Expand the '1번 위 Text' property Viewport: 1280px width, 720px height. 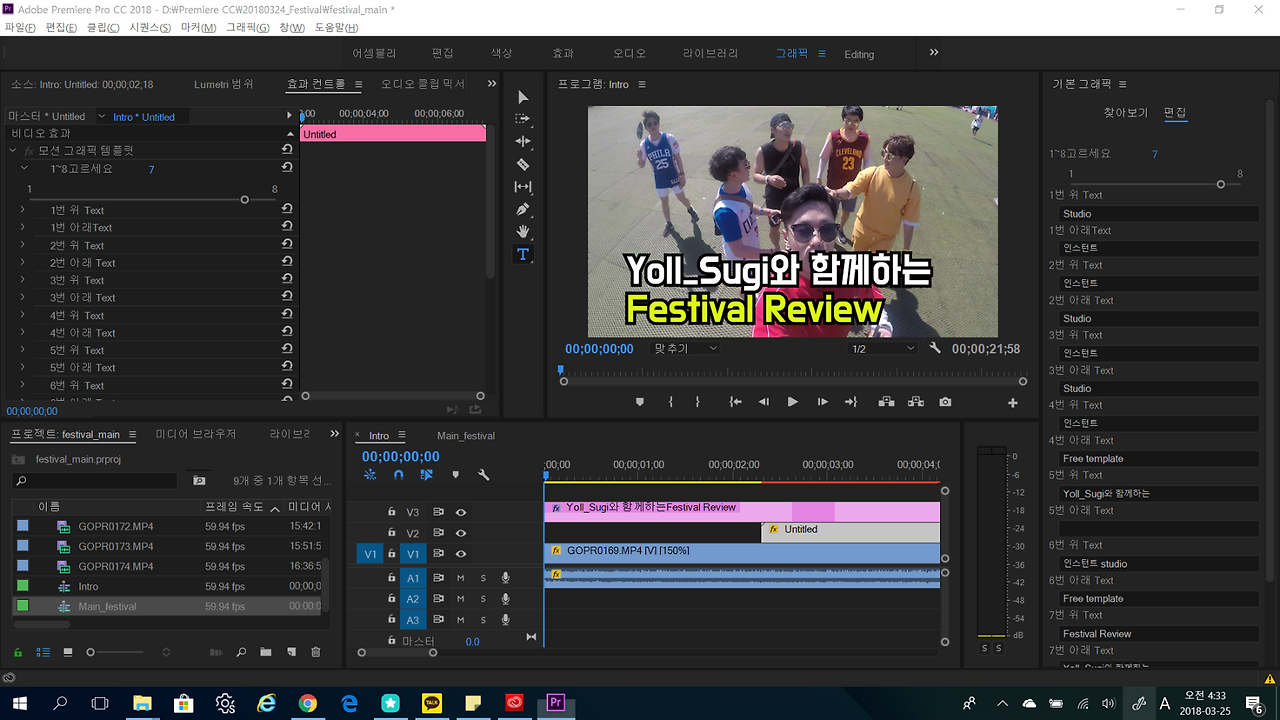point(22,210)
